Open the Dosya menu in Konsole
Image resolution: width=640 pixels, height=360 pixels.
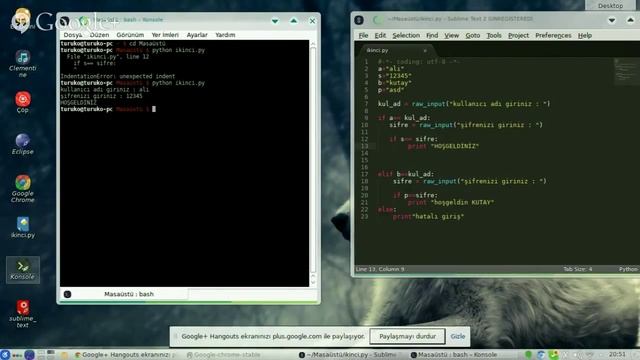(x=73, y=35)
